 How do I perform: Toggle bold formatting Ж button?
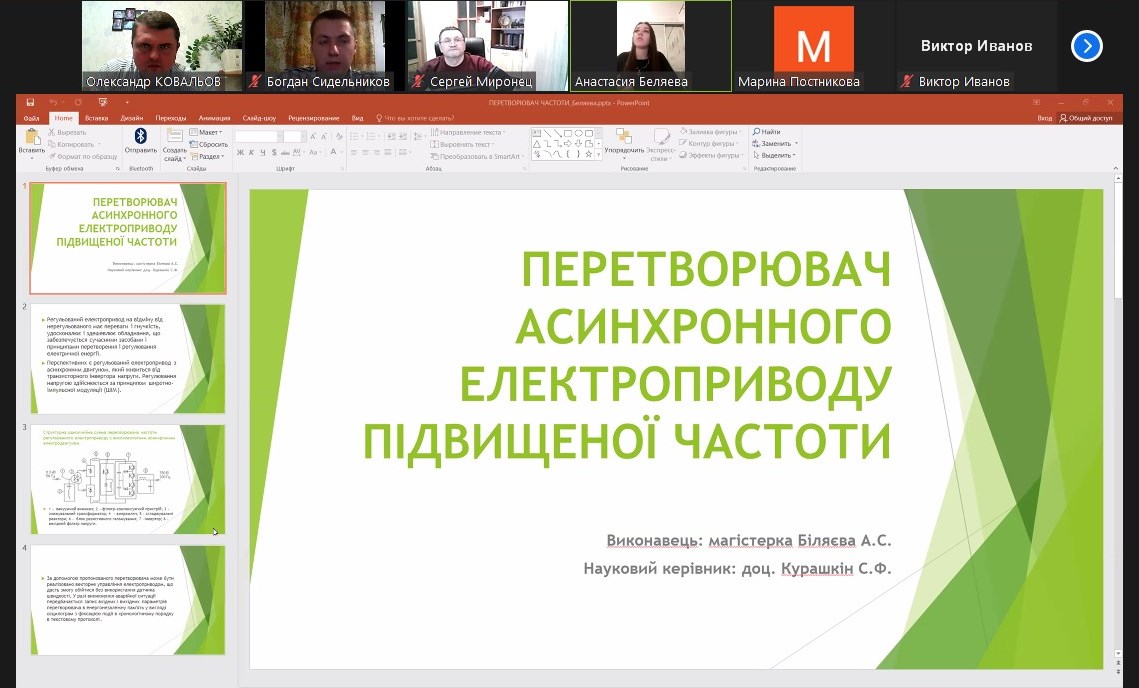241,153
